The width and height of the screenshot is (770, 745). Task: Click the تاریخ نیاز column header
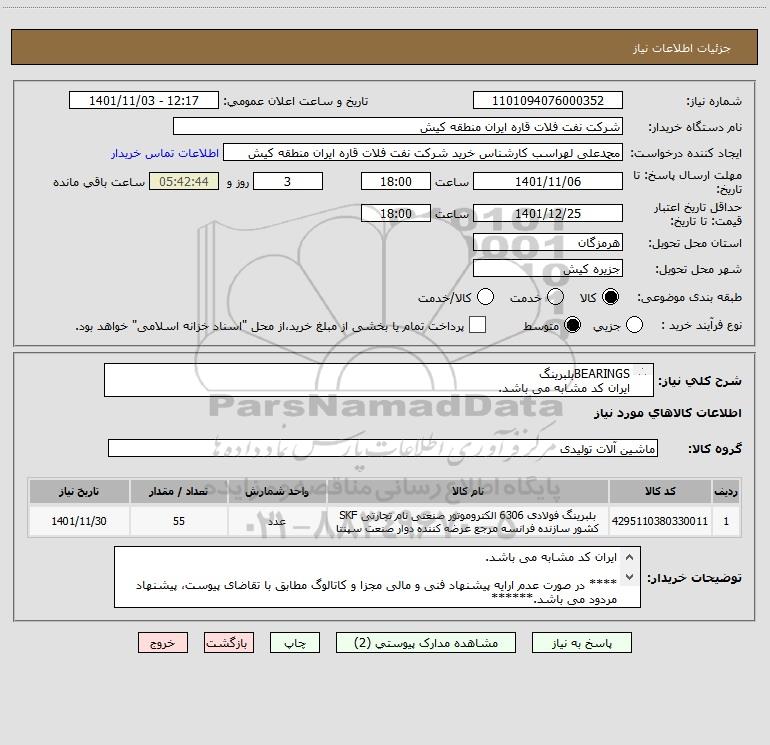point(79,491)
